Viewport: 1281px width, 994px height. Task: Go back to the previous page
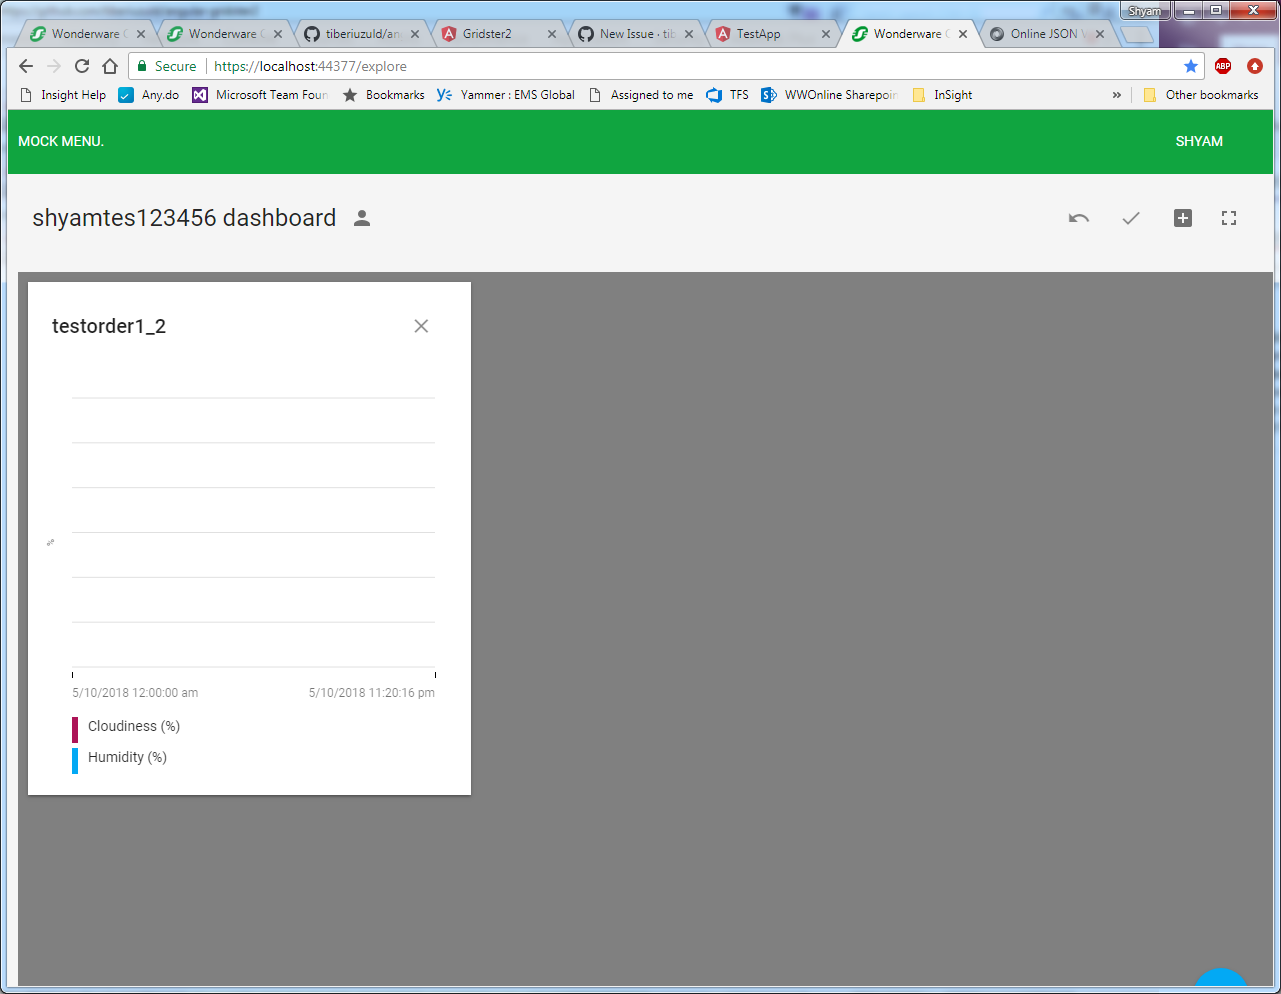click(26, 66)
